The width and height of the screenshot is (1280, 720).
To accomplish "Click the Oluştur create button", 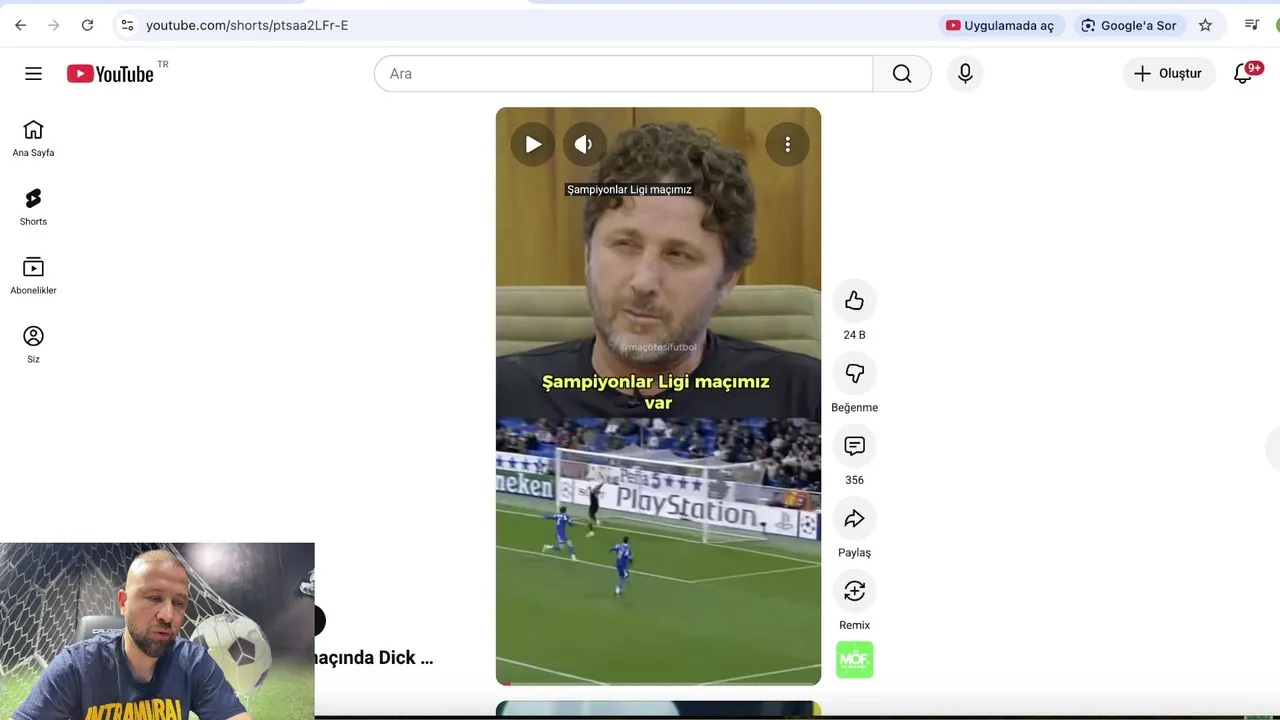I will [1168, 74].
